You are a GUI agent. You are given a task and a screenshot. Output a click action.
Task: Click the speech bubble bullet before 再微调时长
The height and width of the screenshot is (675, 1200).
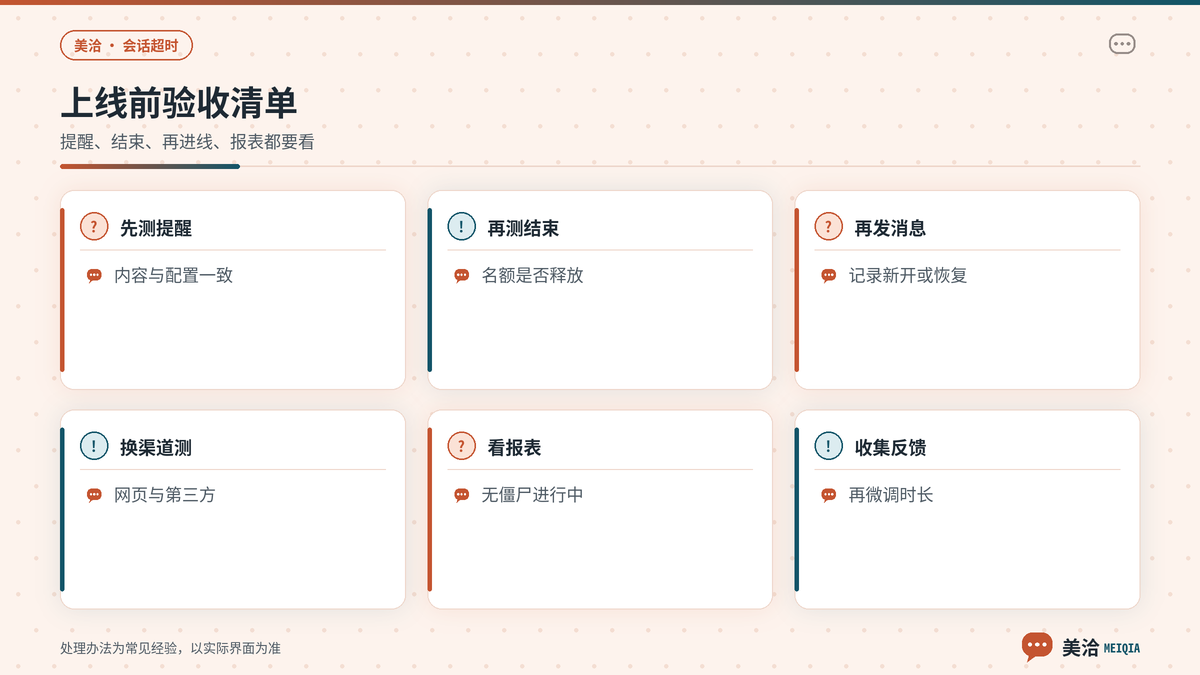[x=828, y=495]
